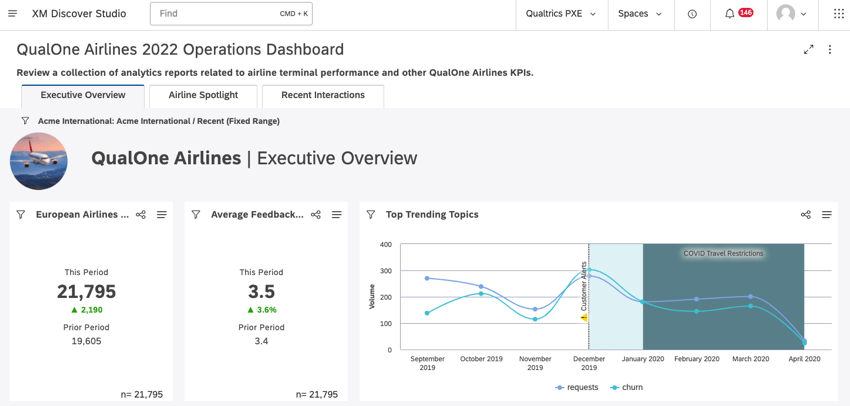This screenshot has height=406, width=850.
Task: Open the dashboard options kebab menu
Action: [x=830, y=50]
